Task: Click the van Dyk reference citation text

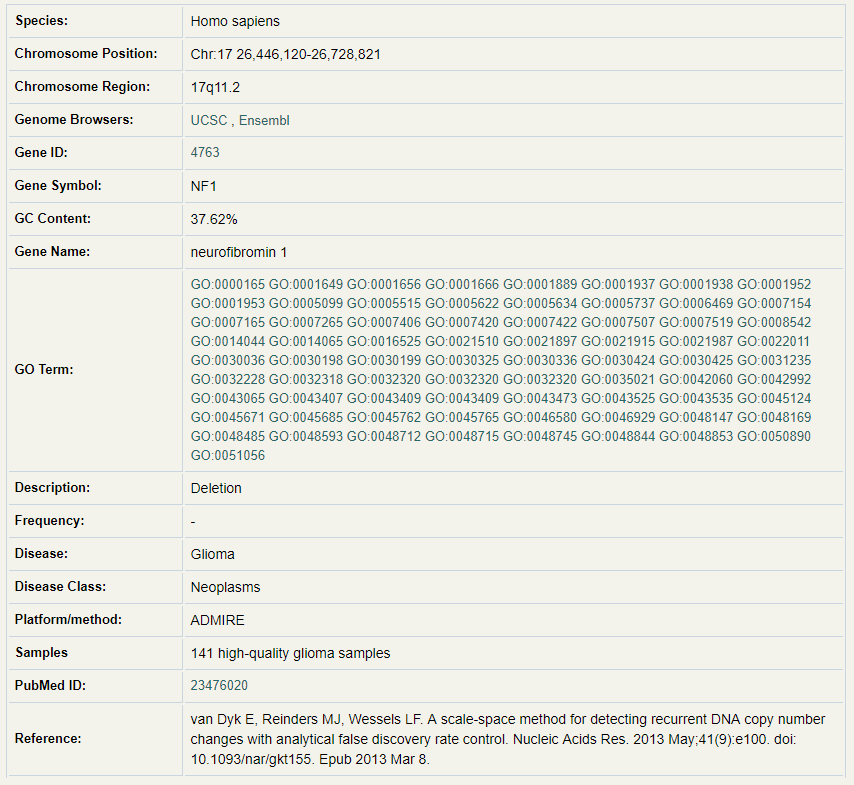Action: tap(508, 739)
